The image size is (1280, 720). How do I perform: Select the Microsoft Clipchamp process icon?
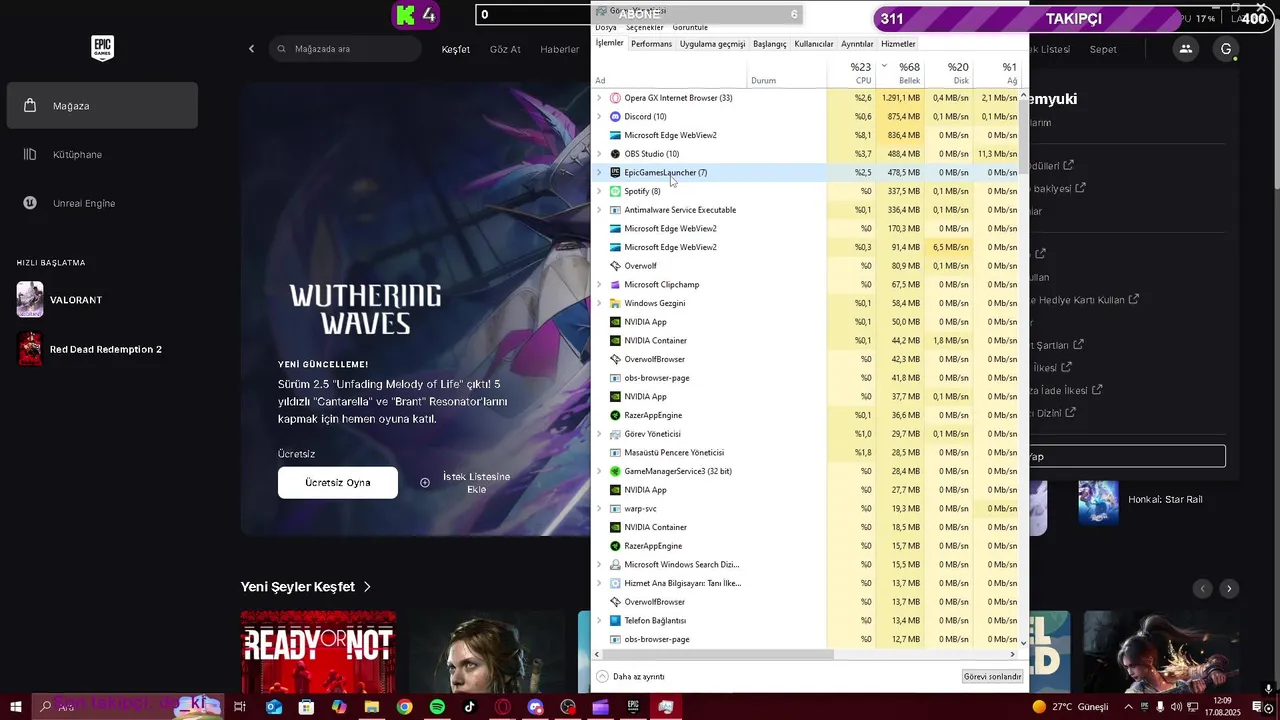click(x=615, y=285)
